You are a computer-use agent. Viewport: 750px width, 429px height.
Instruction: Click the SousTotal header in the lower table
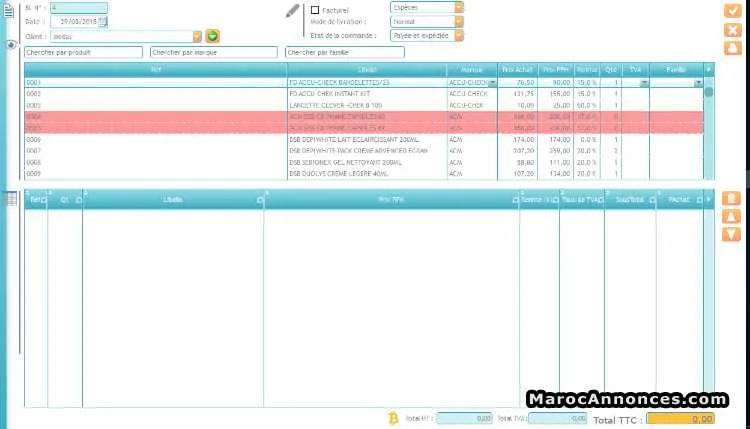[x=630, y=199]
